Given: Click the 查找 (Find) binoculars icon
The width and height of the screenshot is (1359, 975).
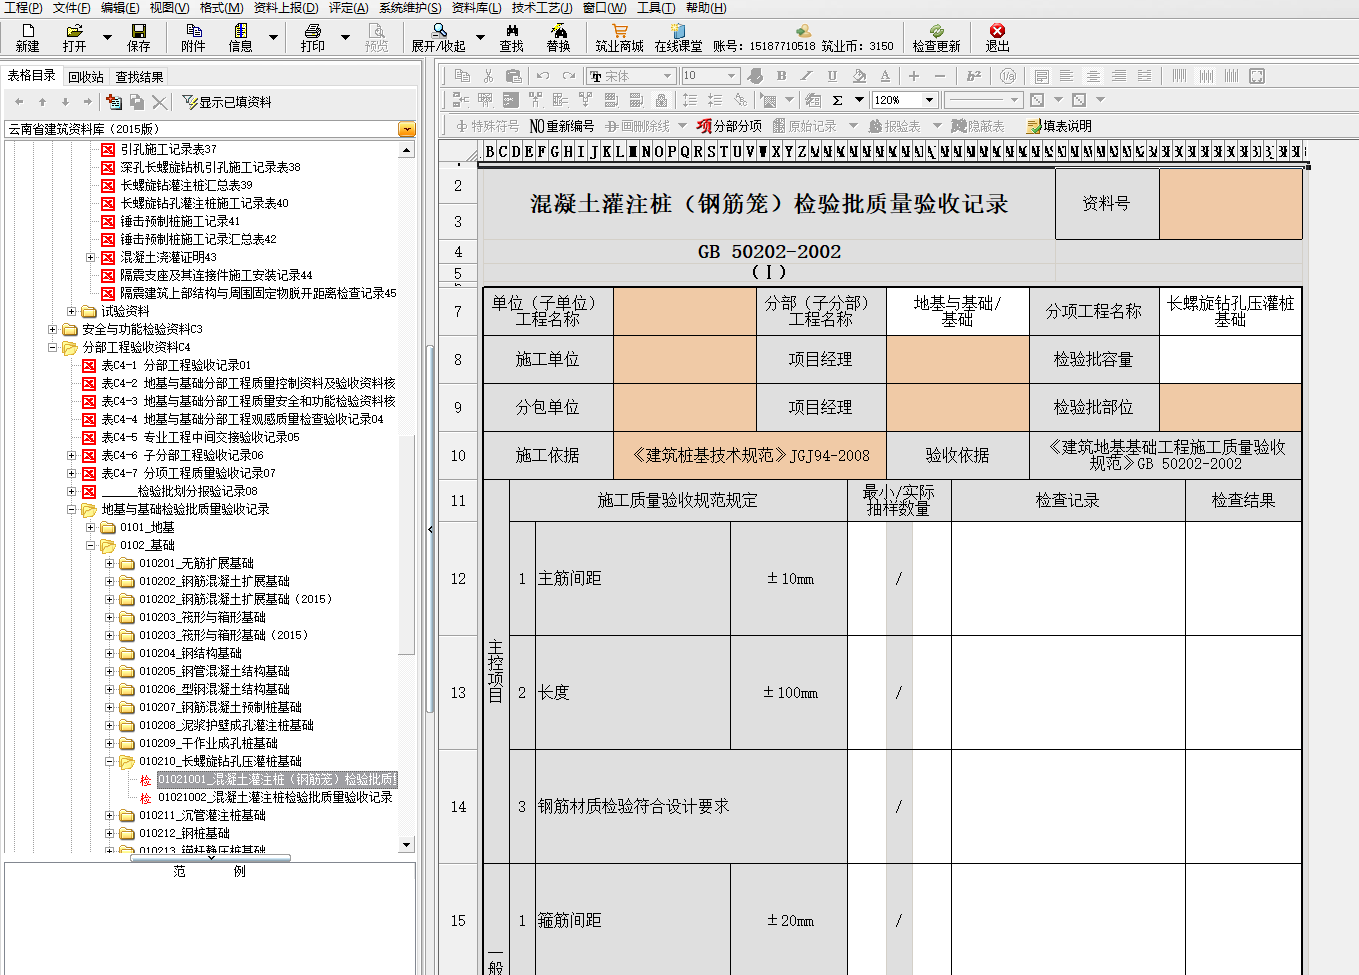Looking at the screenshot, I should coord(512,38).
